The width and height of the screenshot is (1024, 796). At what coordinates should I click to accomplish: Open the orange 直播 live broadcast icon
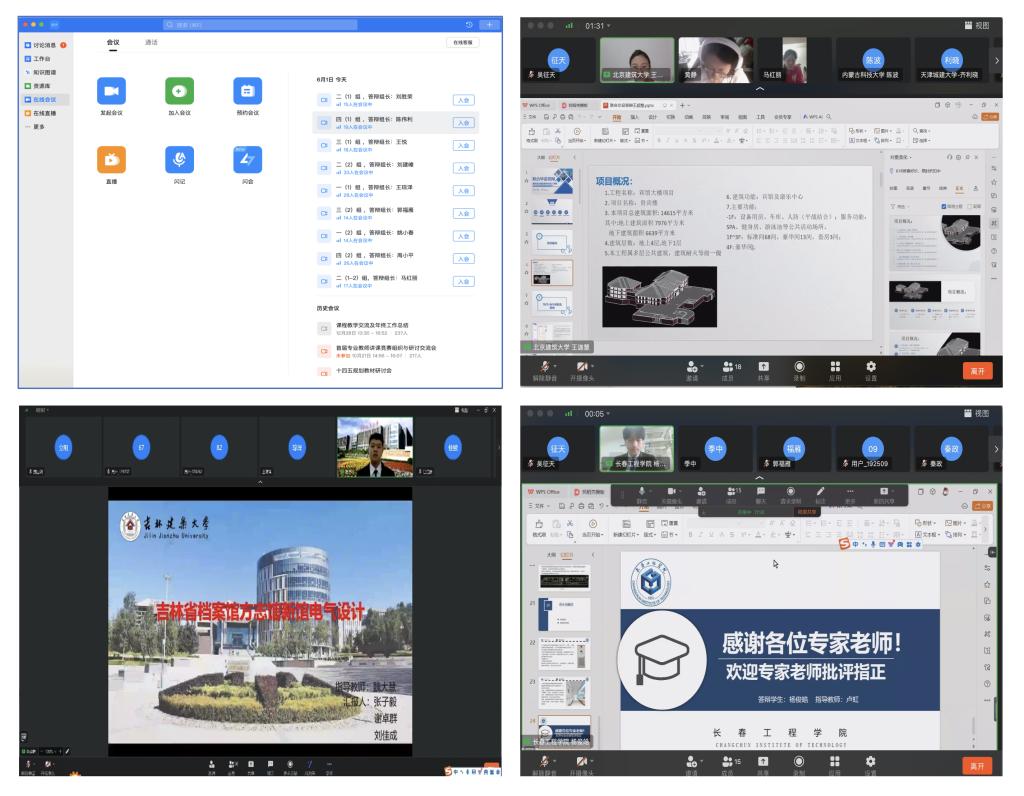(111, 160)
